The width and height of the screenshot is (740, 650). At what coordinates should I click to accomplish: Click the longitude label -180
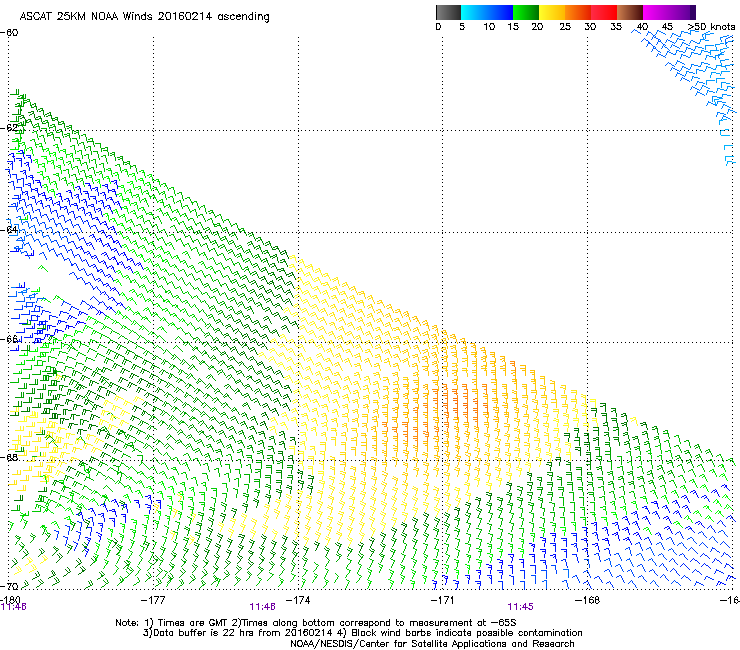(10, 600)
